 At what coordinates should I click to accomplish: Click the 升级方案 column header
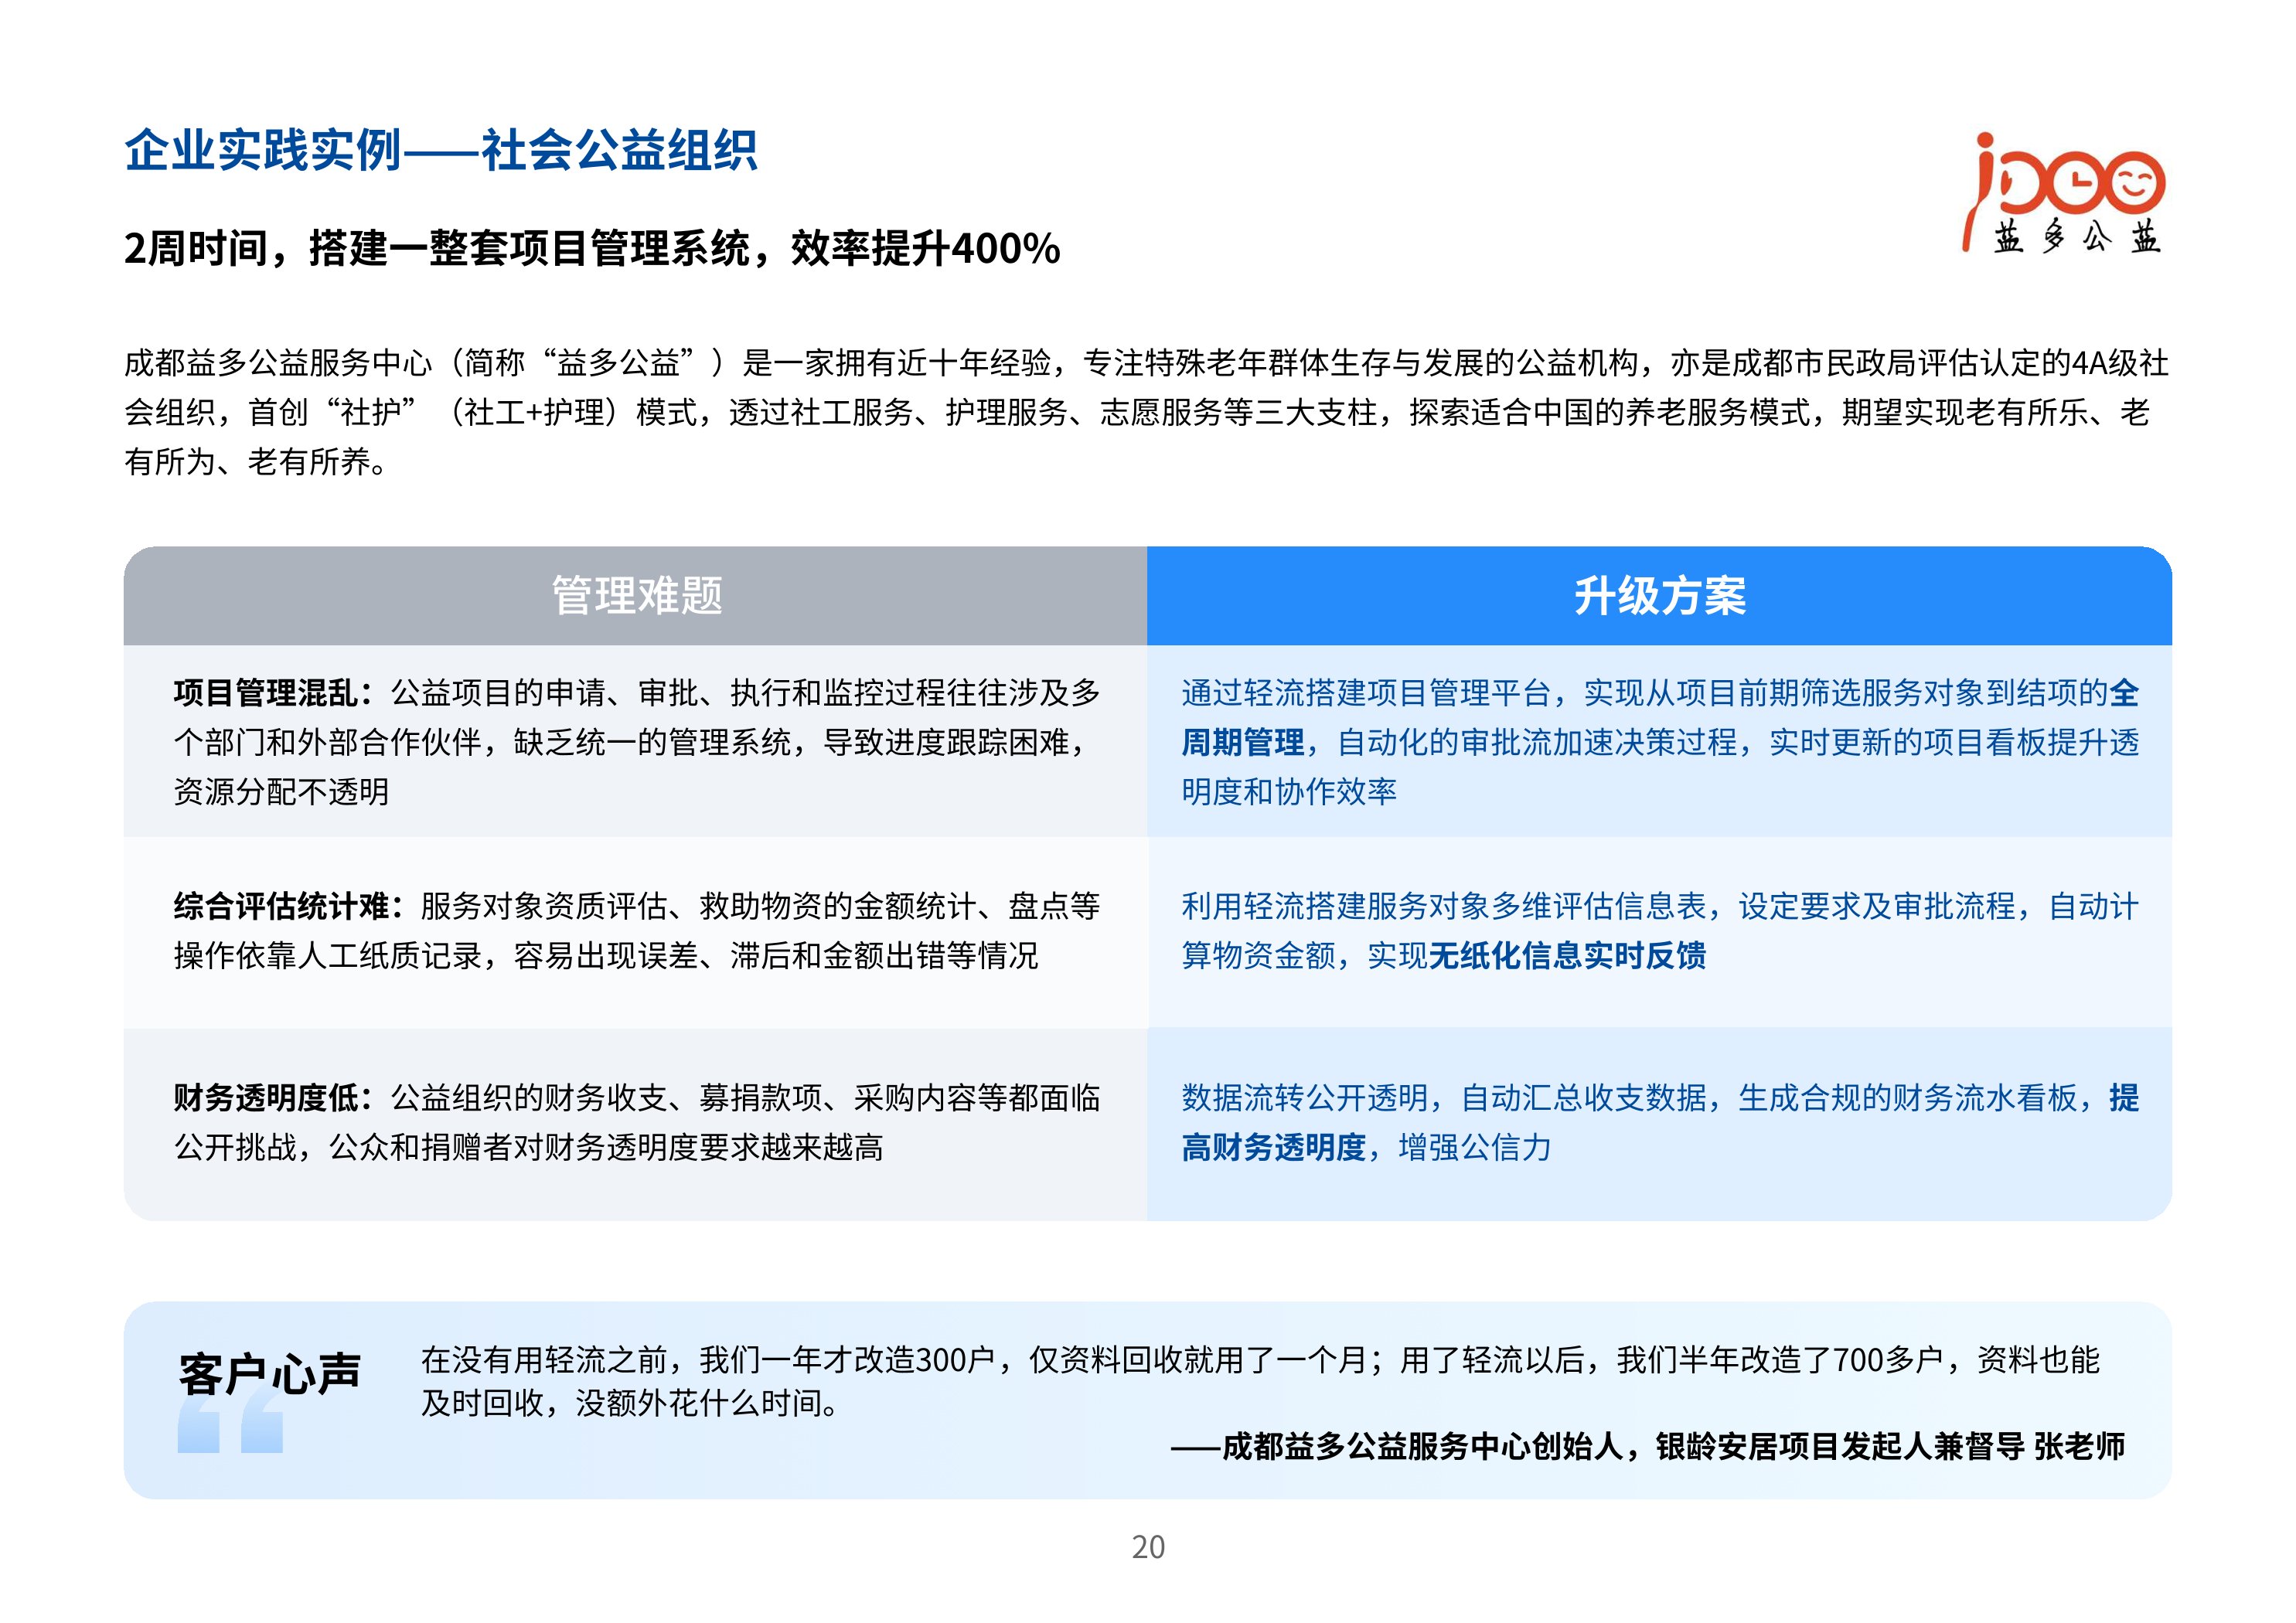1659,596
